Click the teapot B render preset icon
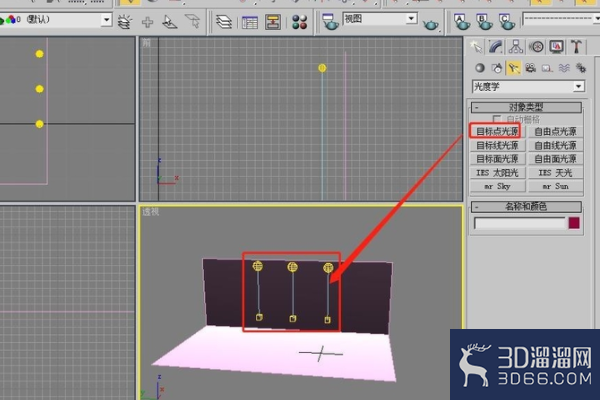 pos(484,22)
